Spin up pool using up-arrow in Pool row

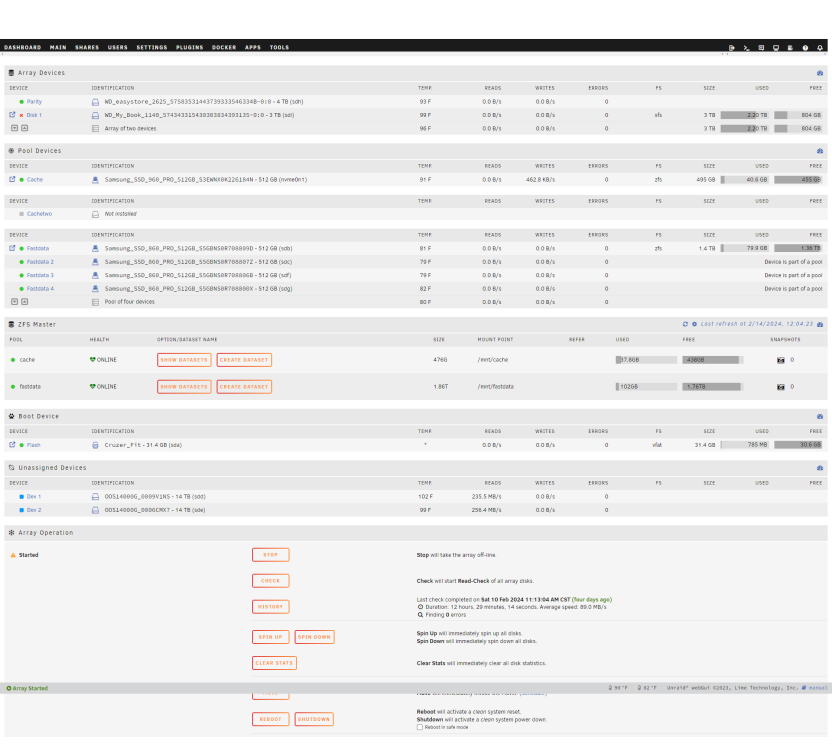pos(24,301)
